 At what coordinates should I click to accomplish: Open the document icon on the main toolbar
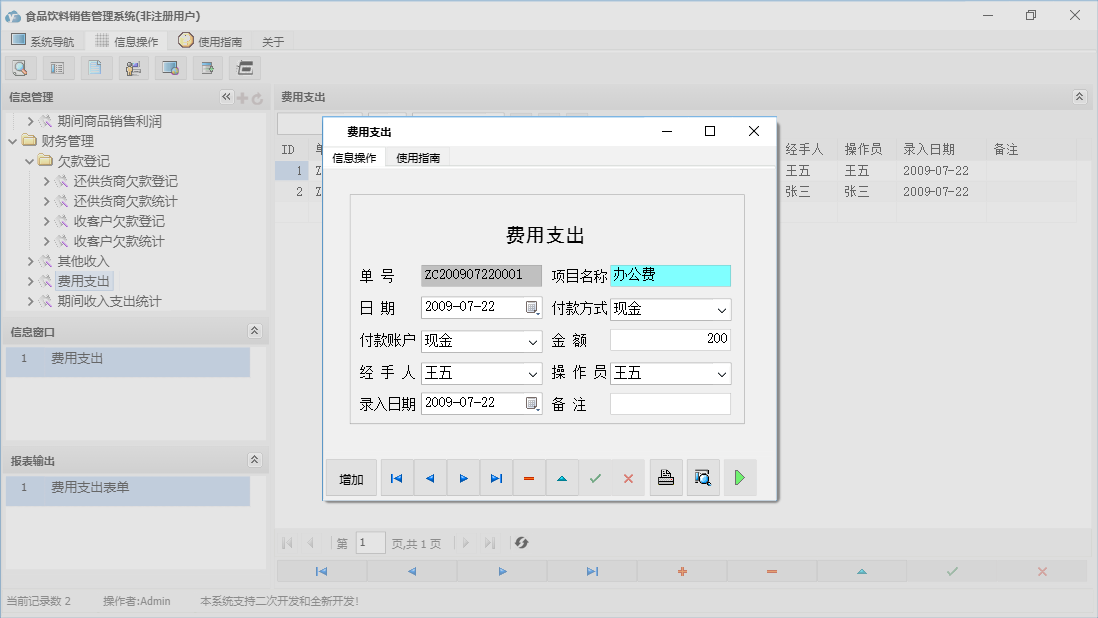pos(95,67)
